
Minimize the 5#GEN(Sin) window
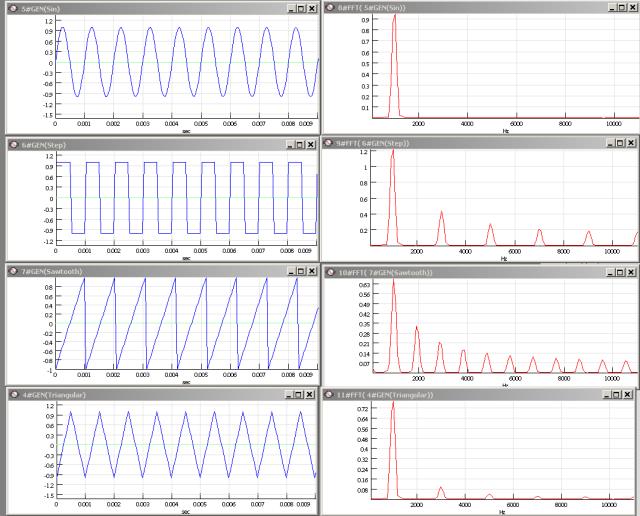pos(291,9)
